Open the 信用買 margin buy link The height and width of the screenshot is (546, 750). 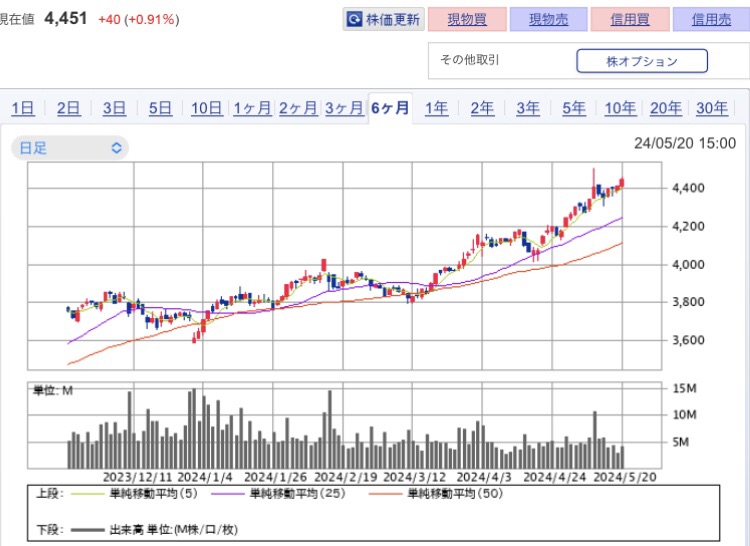tap(629, 19)
